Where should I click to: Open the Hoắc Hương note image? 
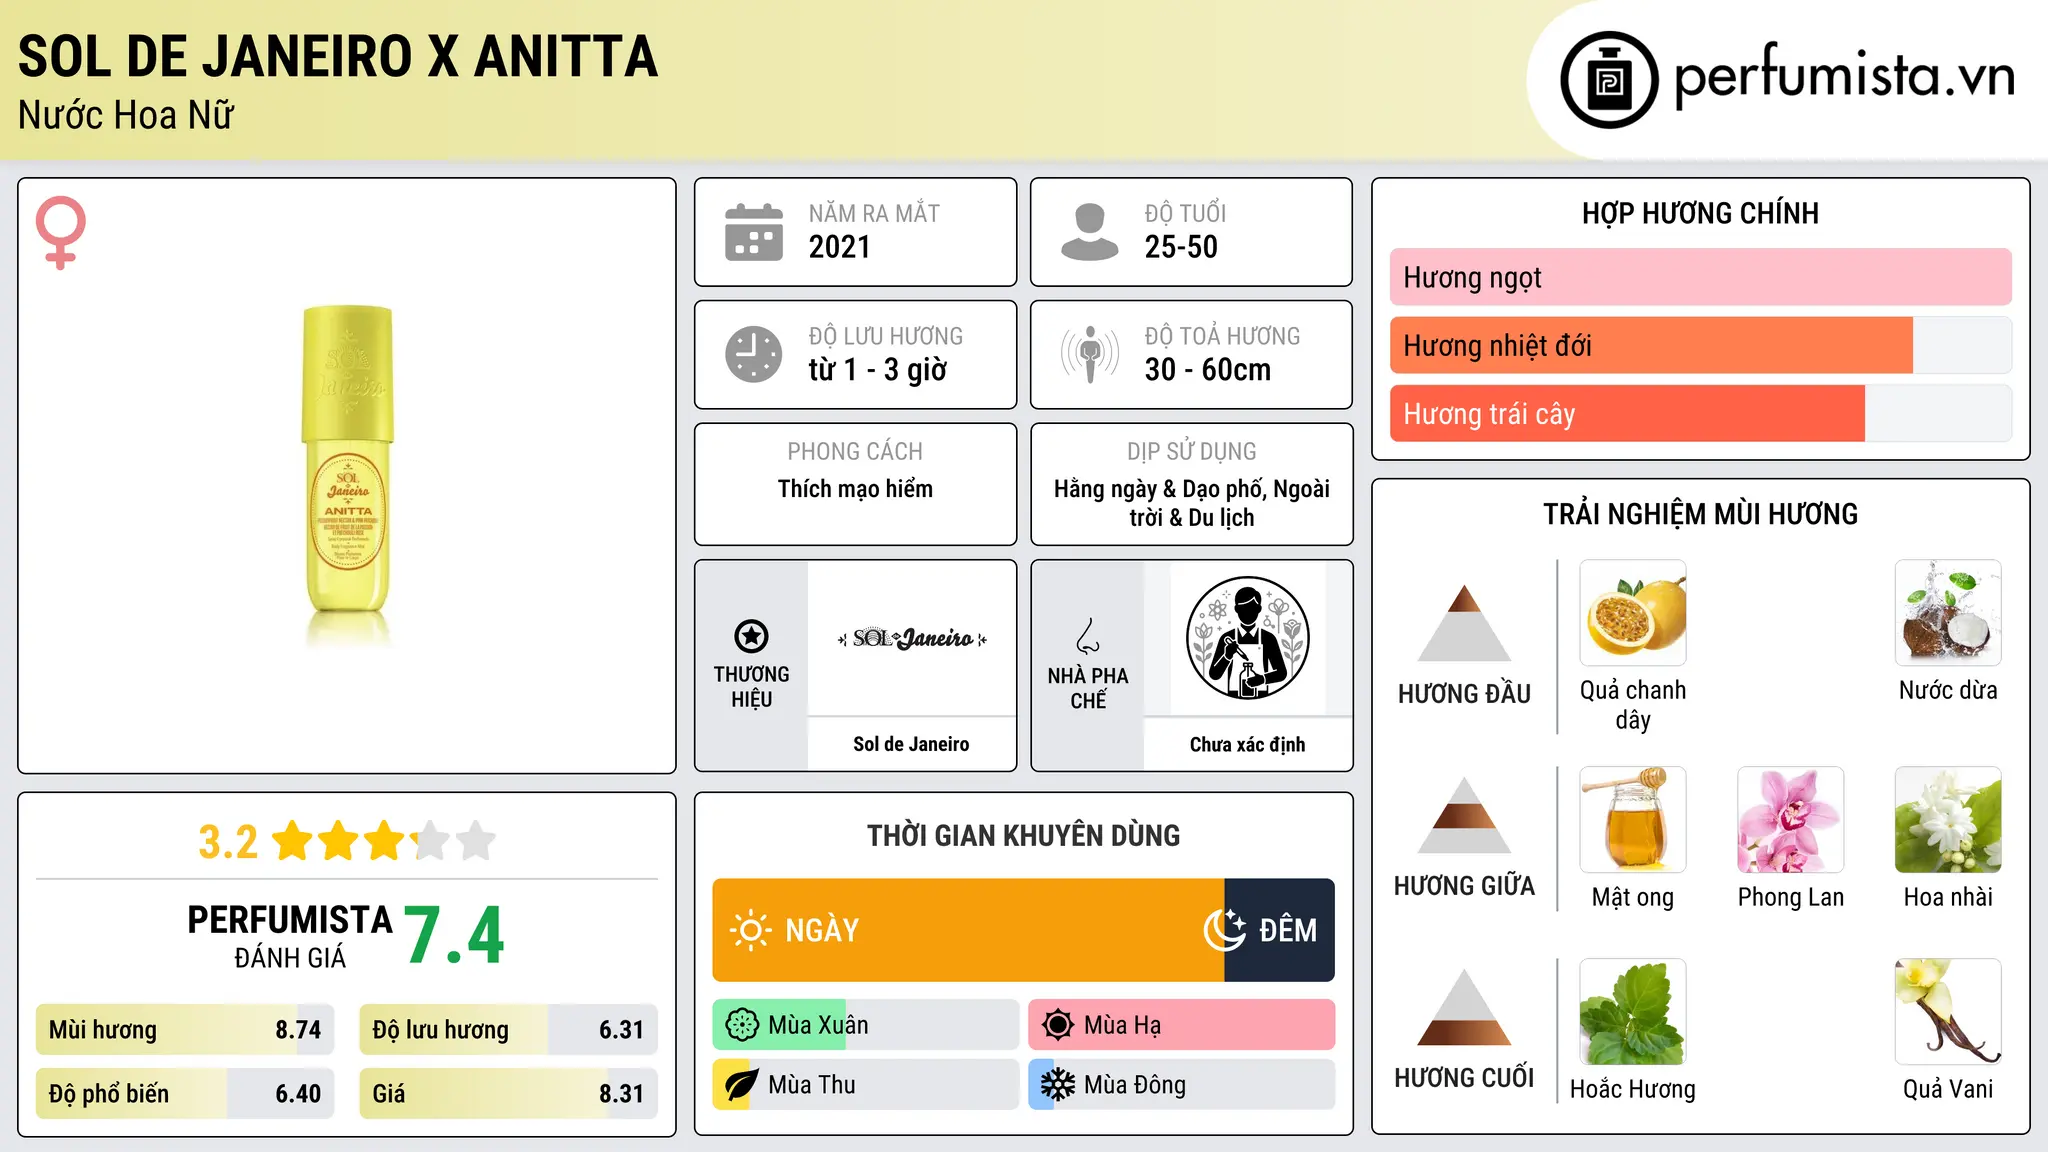point(1633,1012)
